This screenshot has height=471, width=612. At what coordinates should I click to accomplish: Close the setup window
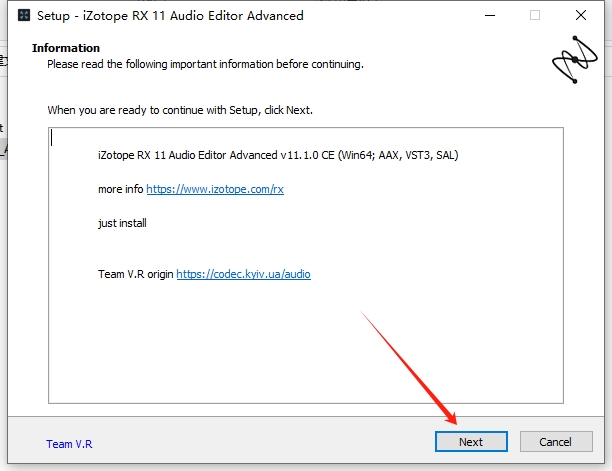tap(581, 16)
